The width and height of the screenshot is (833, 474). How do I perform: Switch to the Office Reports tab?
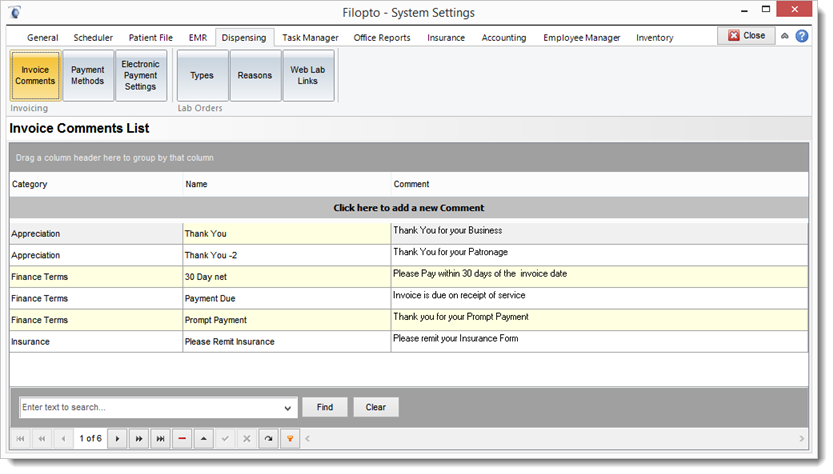382,38
